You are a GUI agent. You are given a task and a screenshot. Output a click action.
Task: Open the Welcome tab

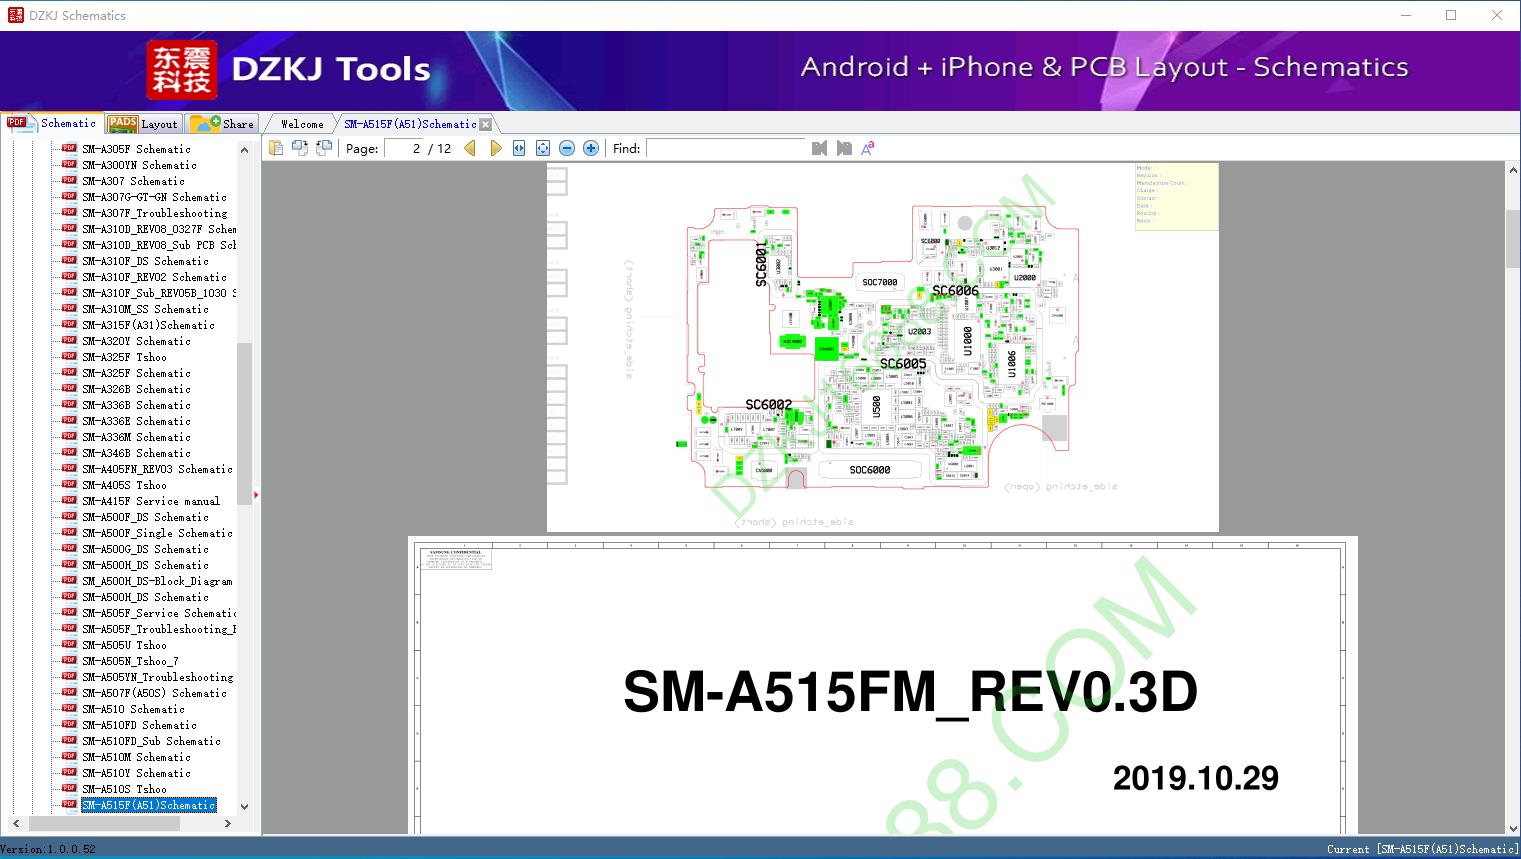pos(302,124)
